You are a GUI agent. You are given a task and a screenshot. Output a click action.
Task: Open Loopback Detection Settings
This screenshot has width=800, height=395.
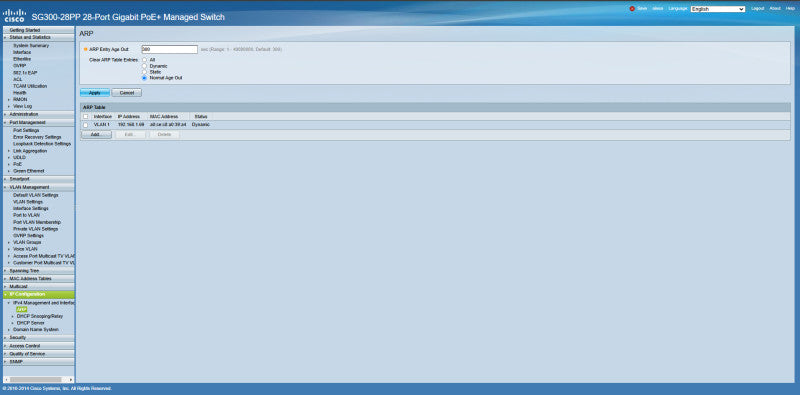pos(42,144)
